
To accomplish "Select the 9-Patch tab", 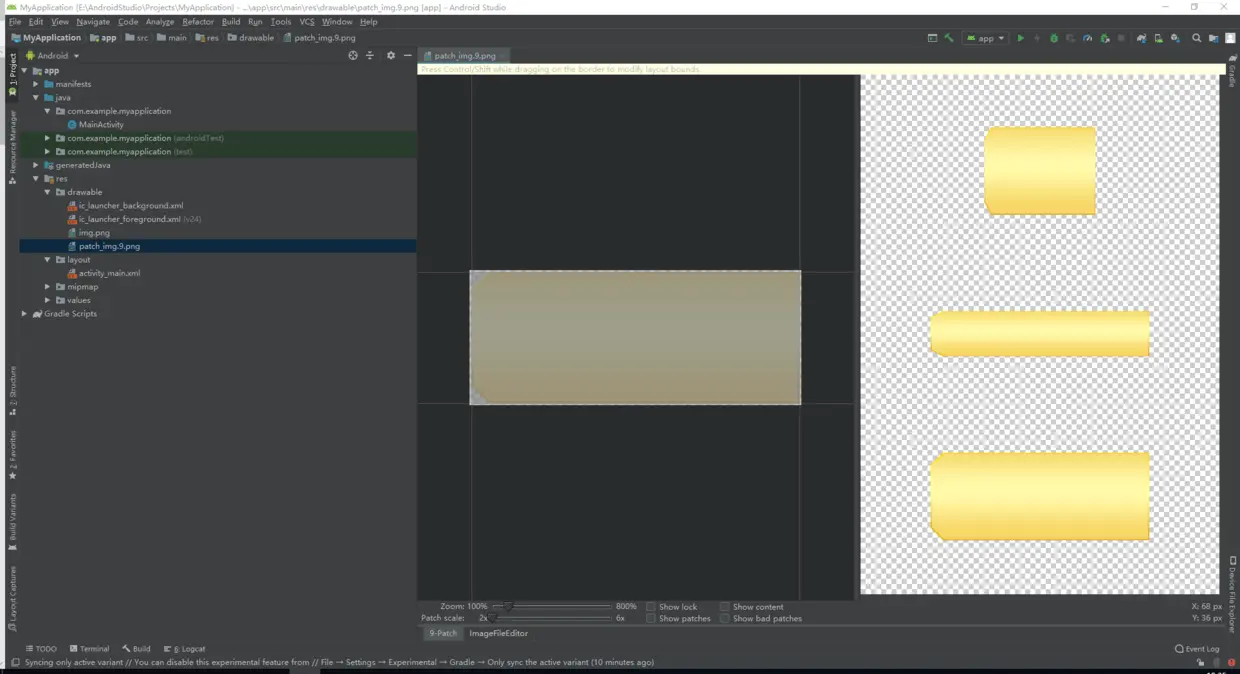I will coord(442,633).
